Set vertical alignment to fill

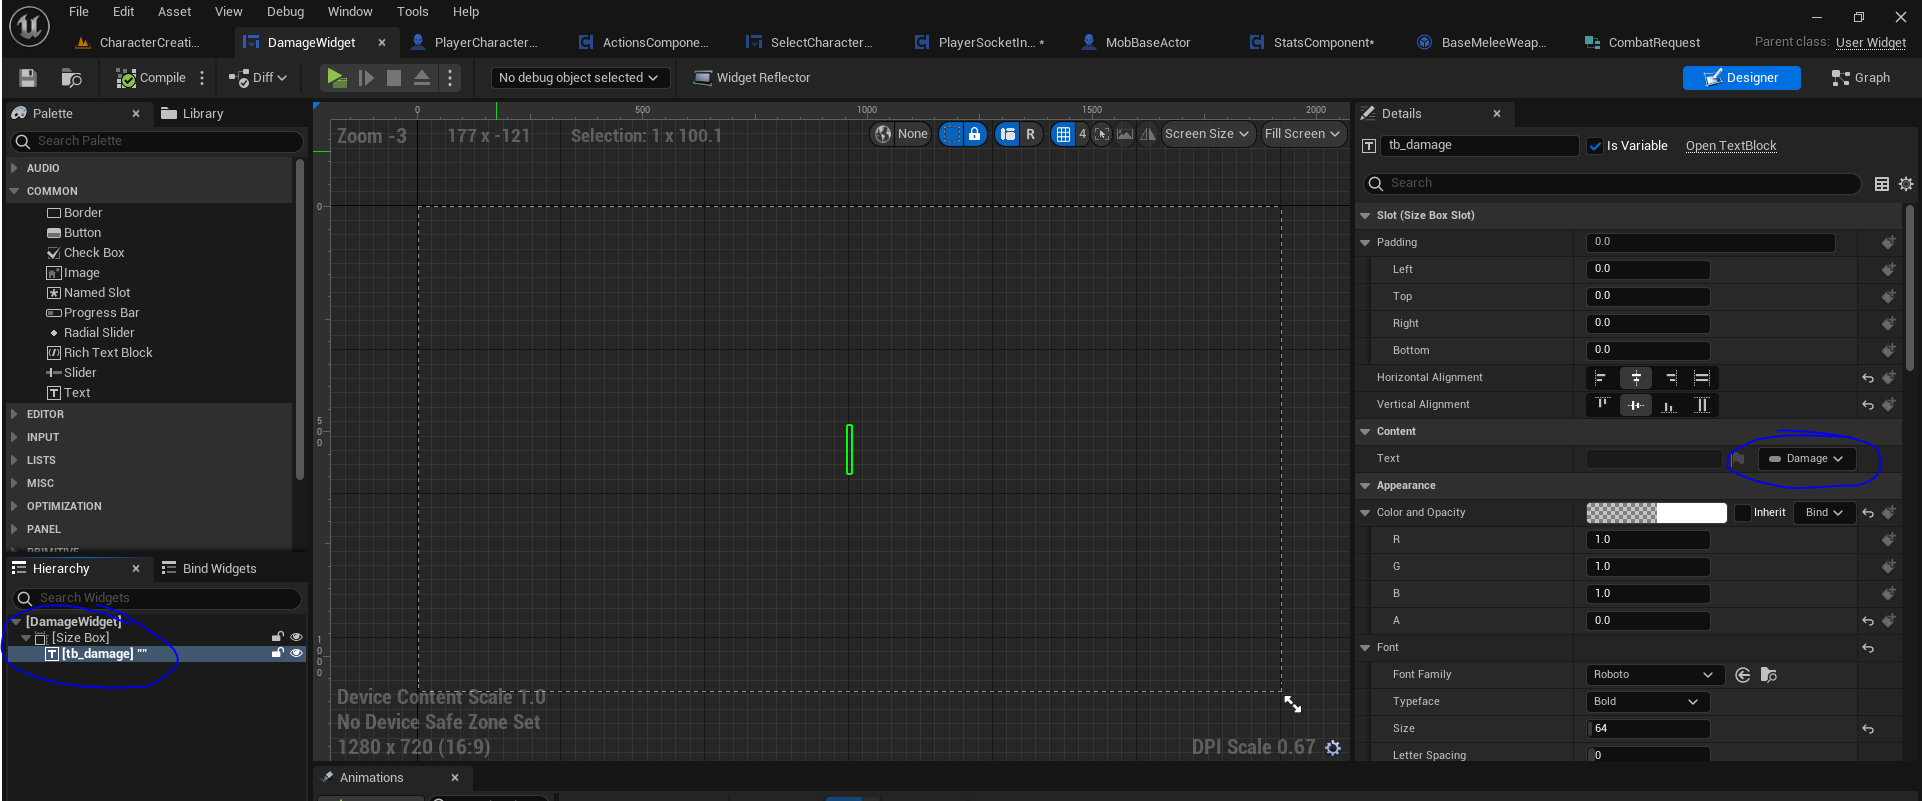1702,405
